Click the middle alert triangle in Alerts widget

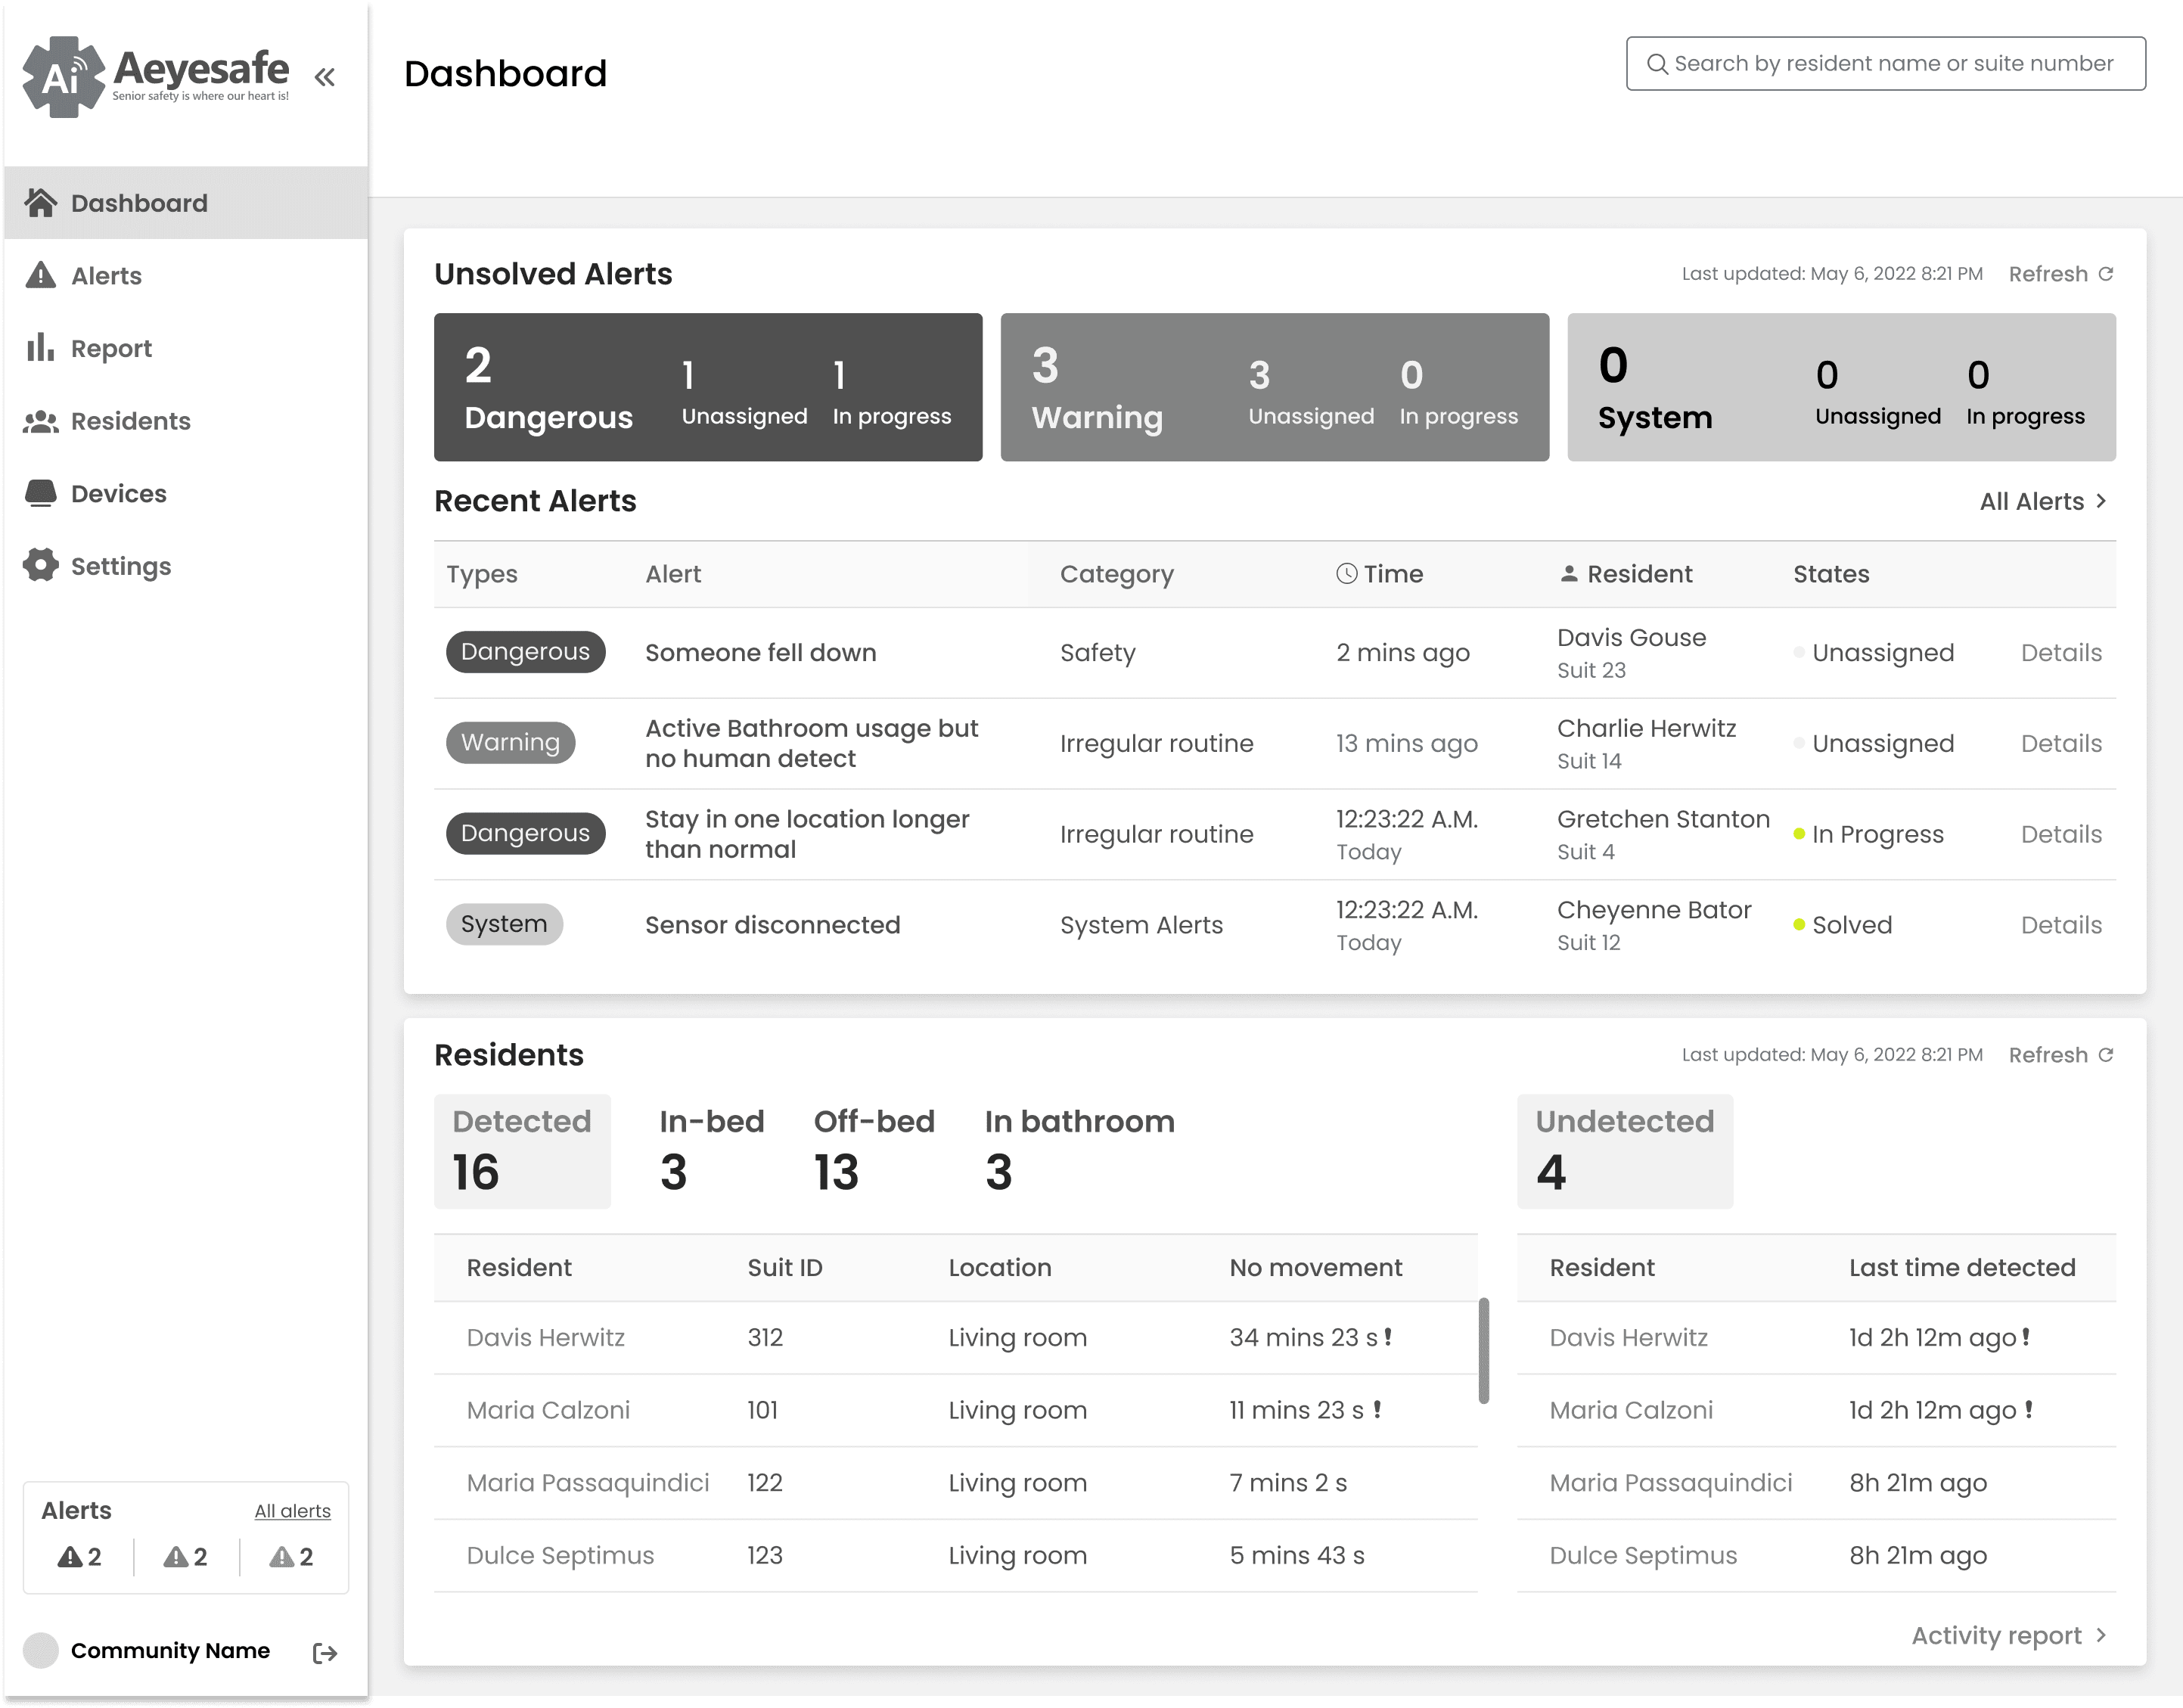click(176, 1556)
